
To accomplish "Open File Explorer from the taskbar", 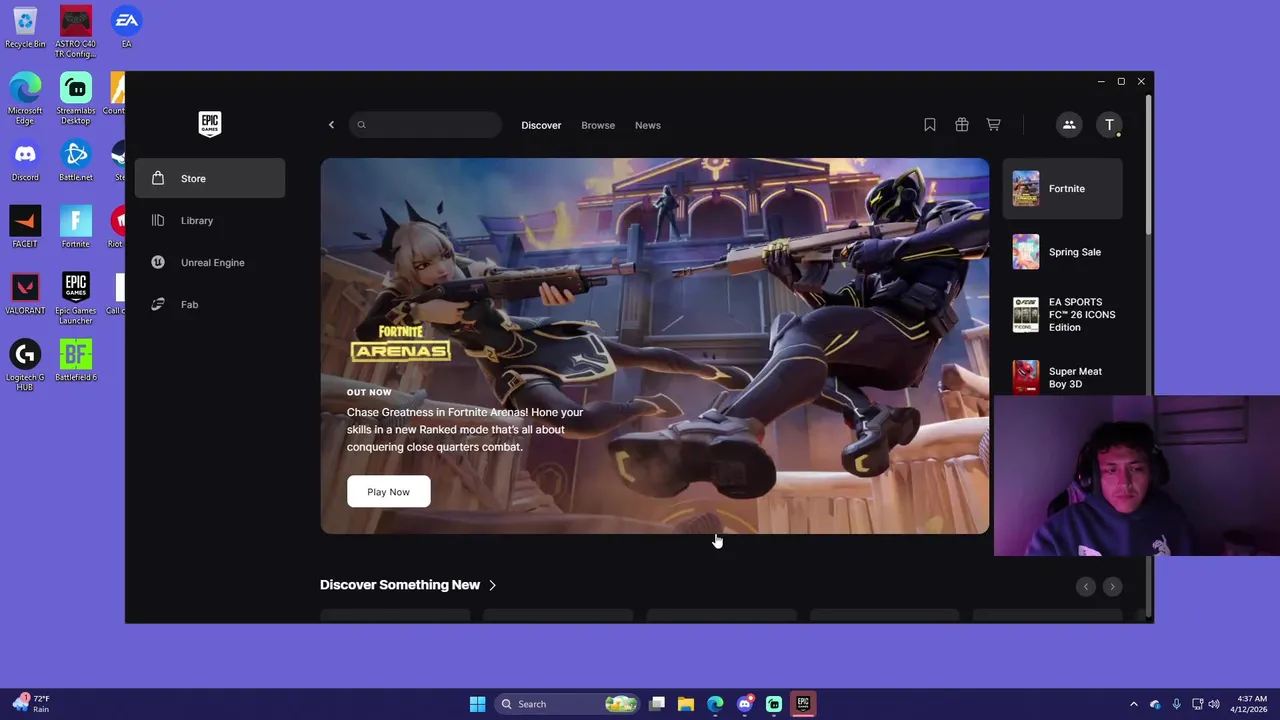I will (686, 704).
